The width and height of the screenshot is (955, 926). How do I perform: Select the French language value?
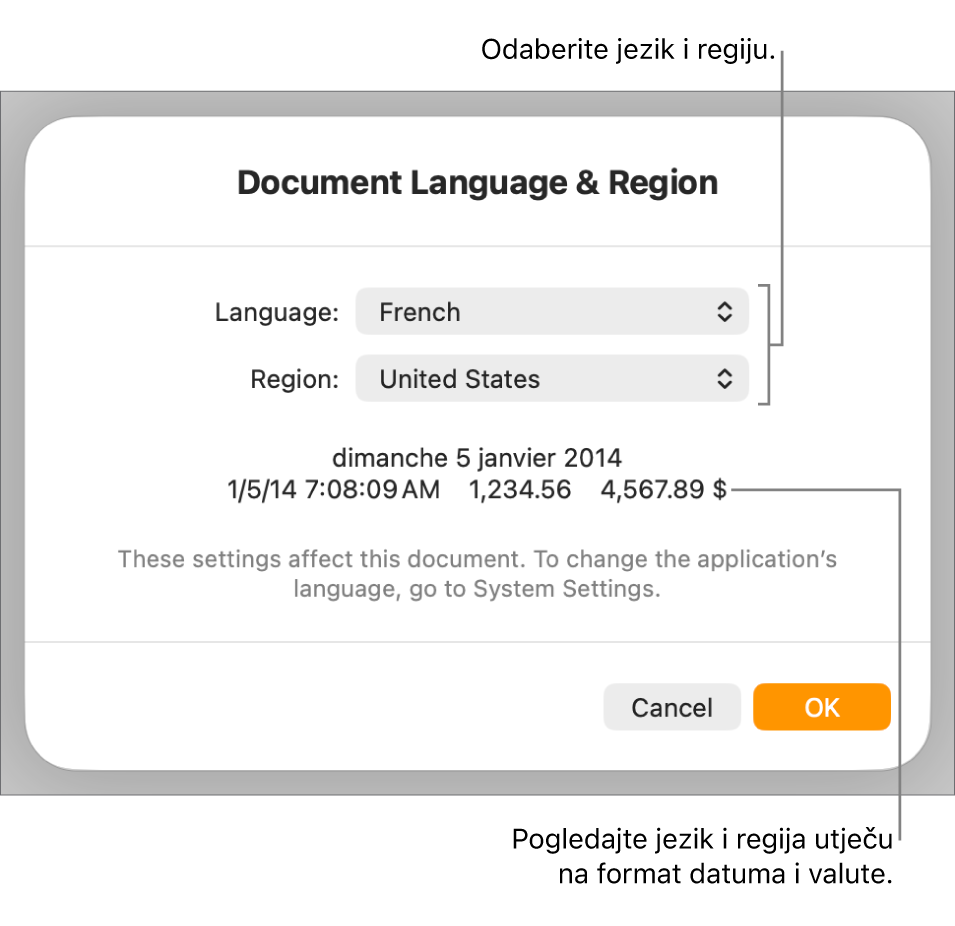click(x=419, y=312)
